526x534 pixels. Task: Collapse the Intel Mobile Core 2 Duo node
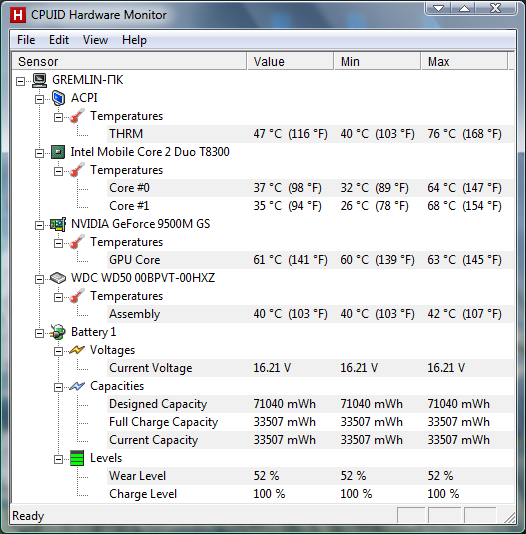(x=39, y=153)
